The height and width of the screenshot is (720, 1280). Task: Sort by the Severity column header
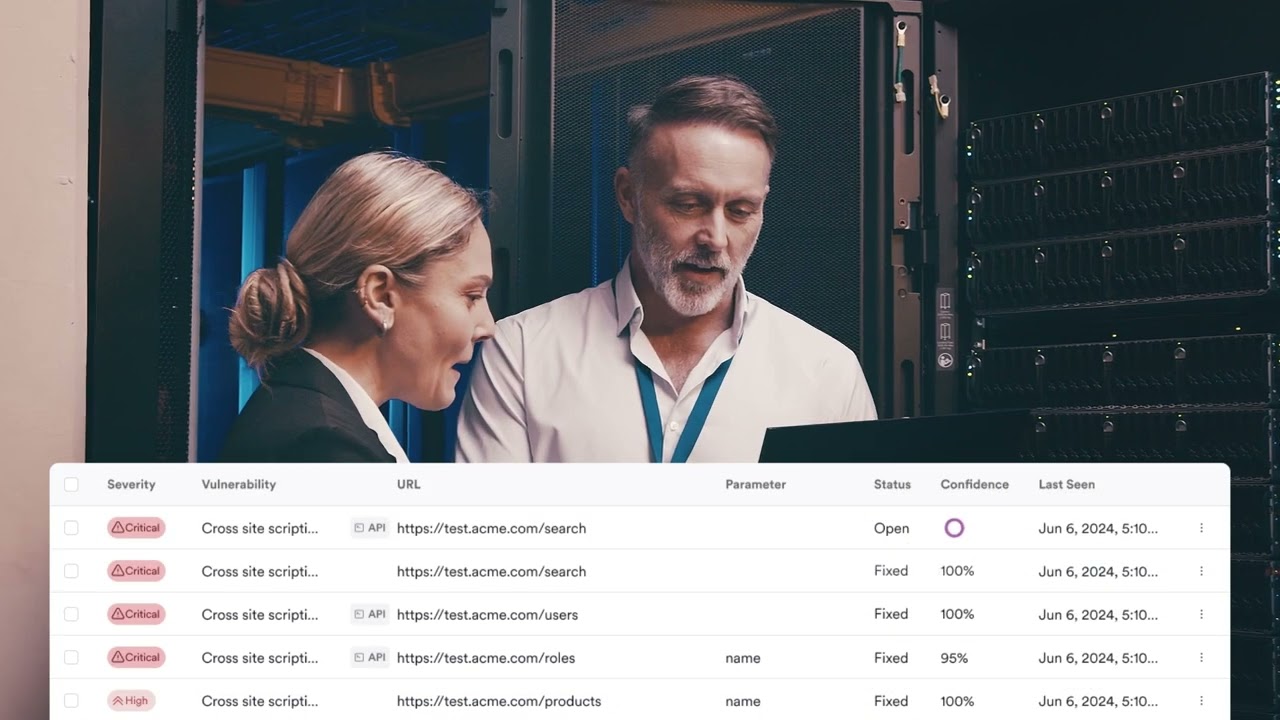131,484
